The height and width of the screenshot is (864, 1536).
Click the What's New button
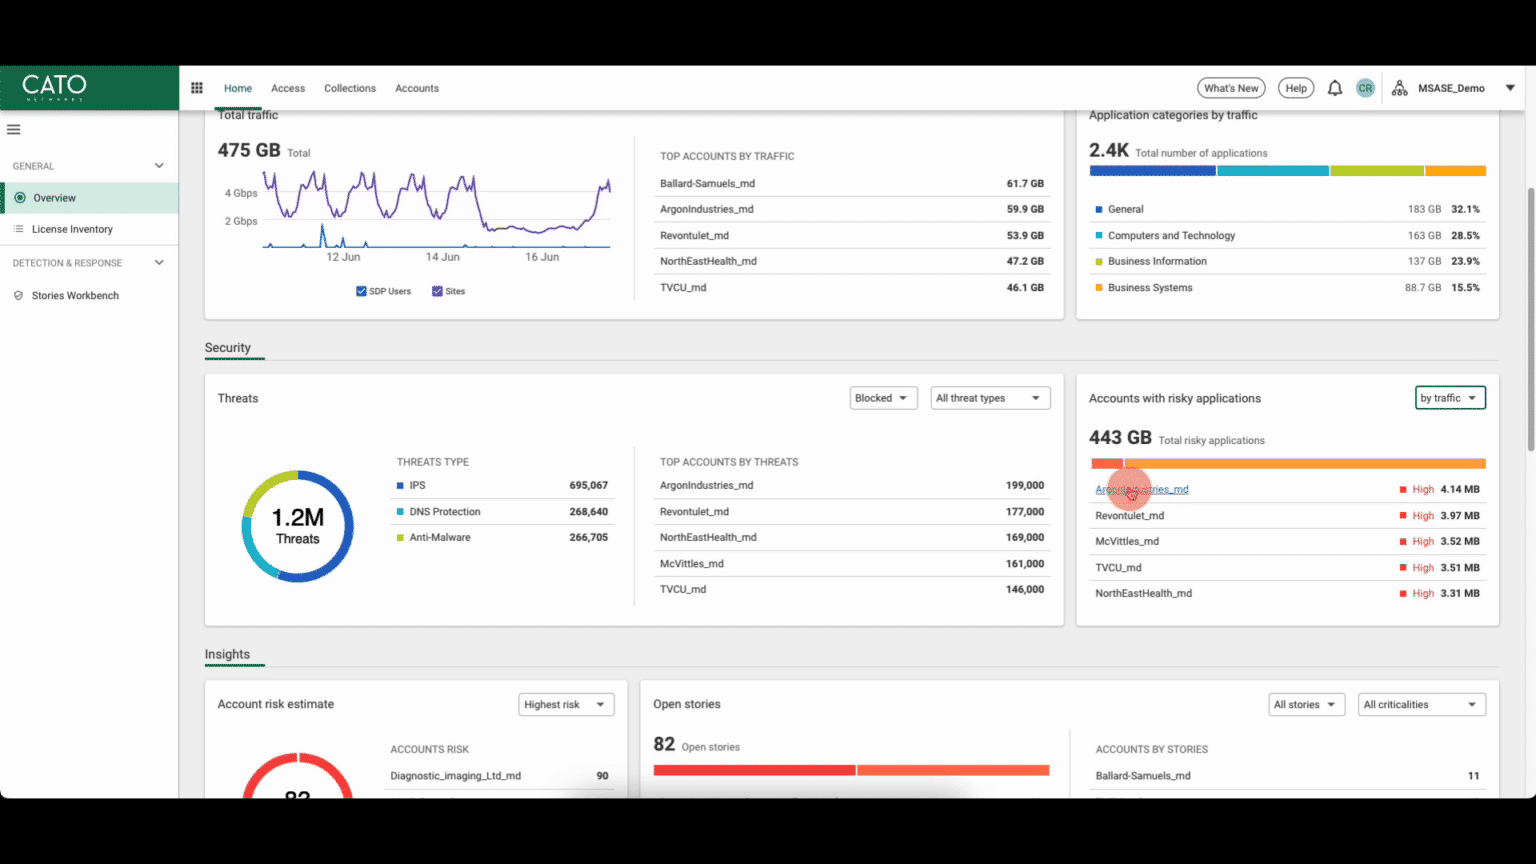1231,88
